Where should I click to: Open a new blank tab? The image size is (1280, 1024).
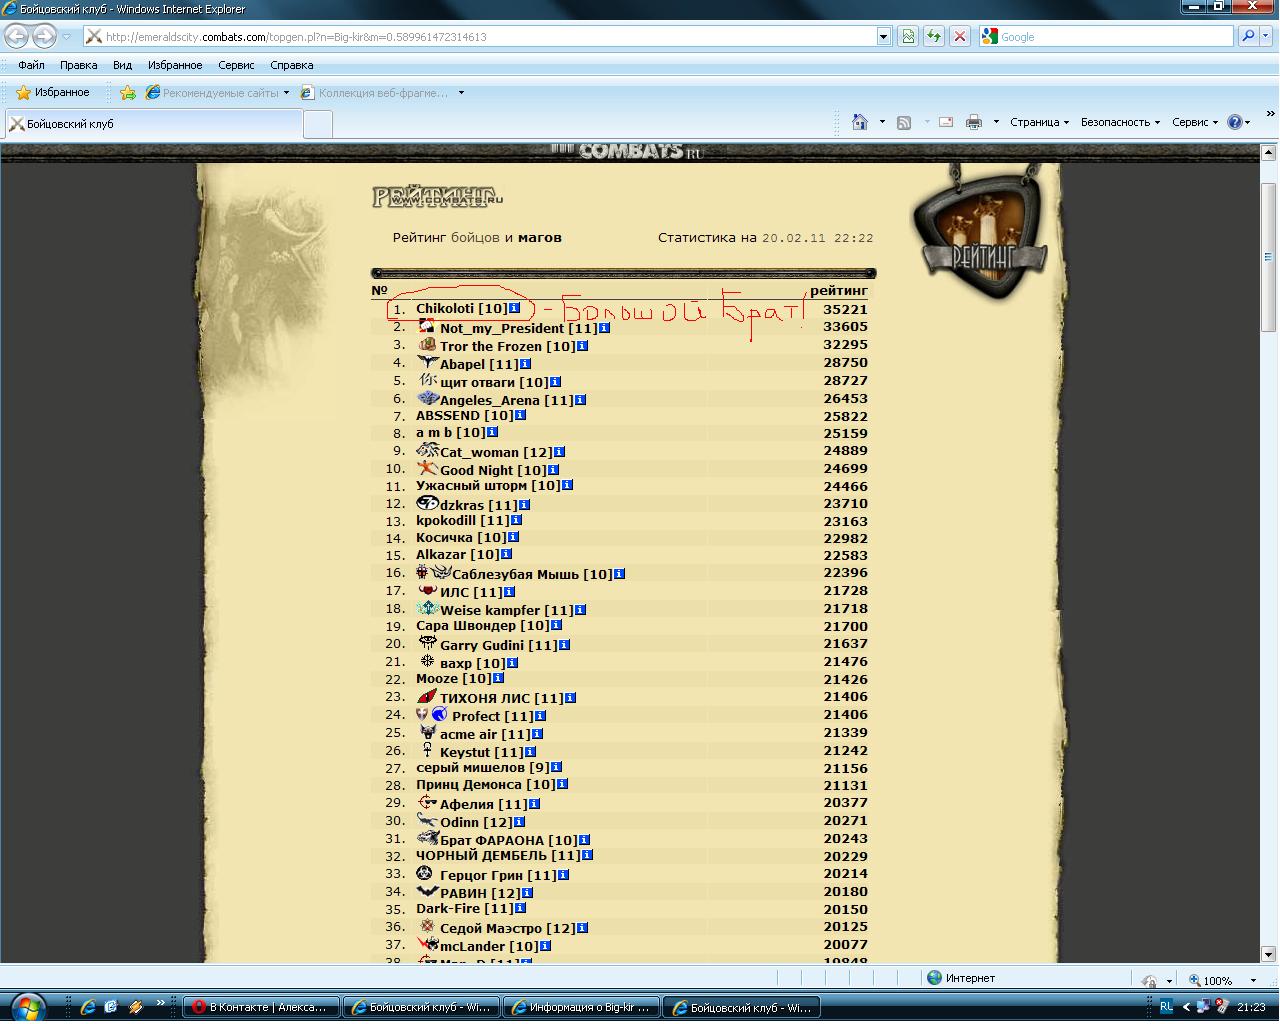(318, 125)
